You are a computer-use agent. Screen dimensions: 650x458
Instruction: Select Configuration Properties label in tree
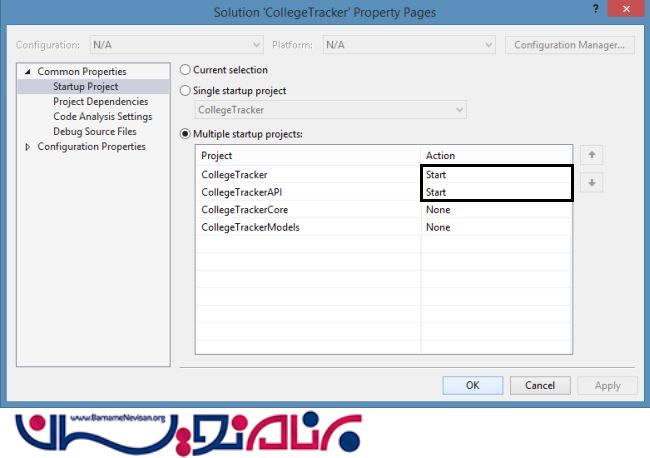tap(91, 147)
